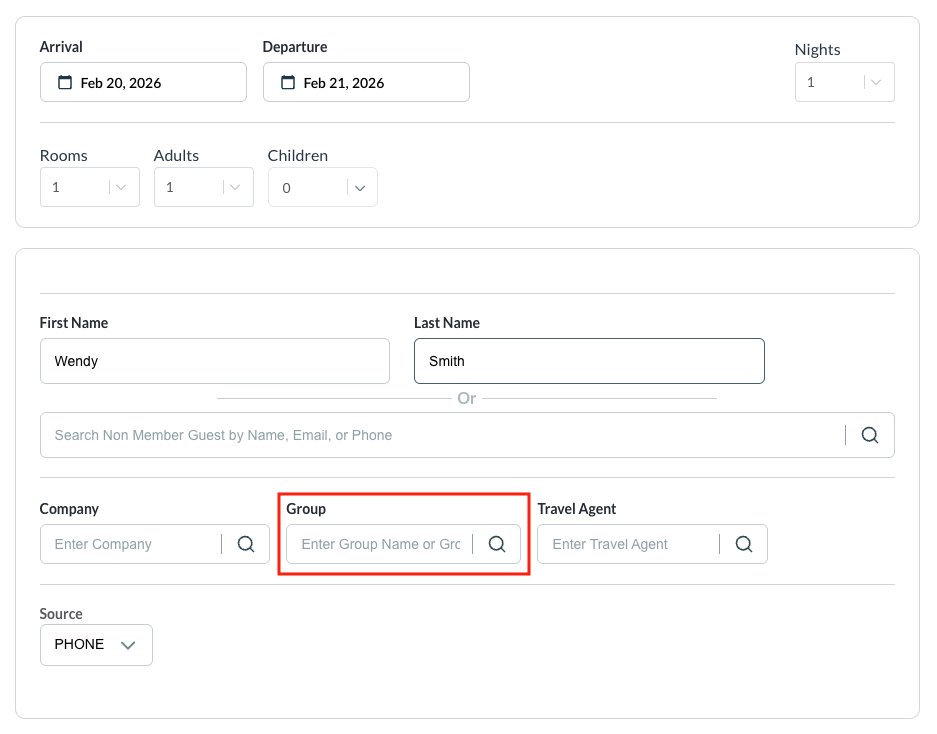Viewport: 937px width, 734px height.
Task: Click the Company search magnifier icon
Action: [246, 544]
